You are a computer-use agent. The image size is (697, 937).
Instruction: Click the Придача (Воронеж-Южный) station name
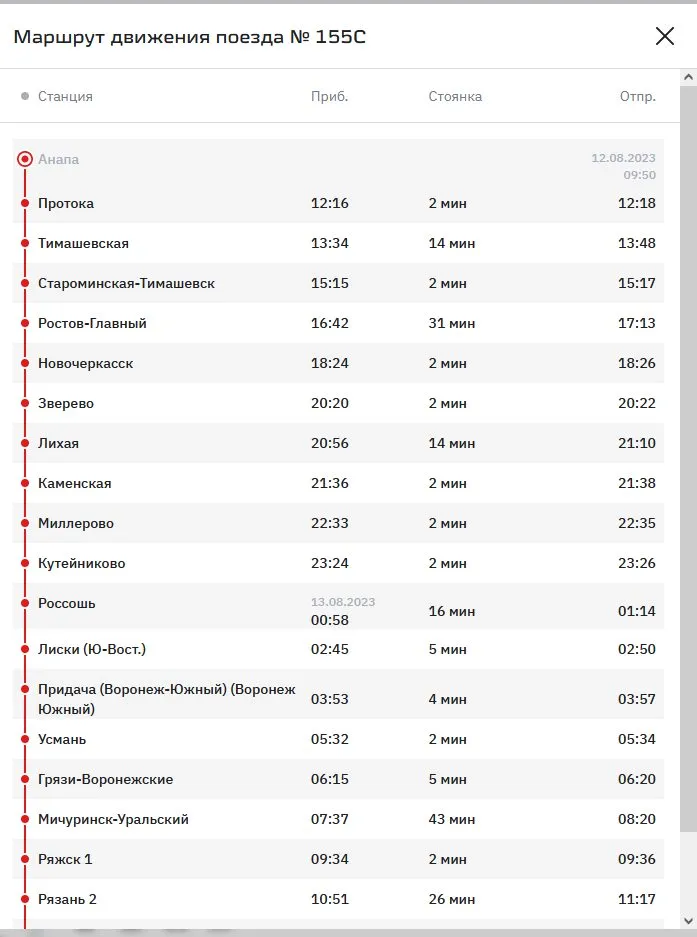(x=166, y=699)
